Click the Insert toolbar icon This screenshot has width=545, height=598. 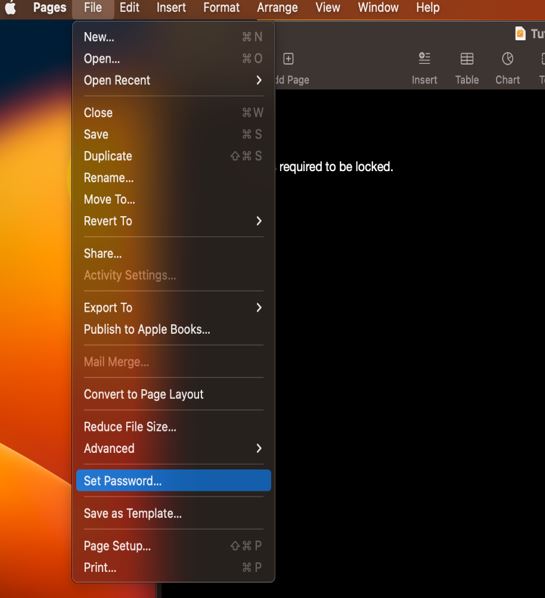[x=424, y=58]
